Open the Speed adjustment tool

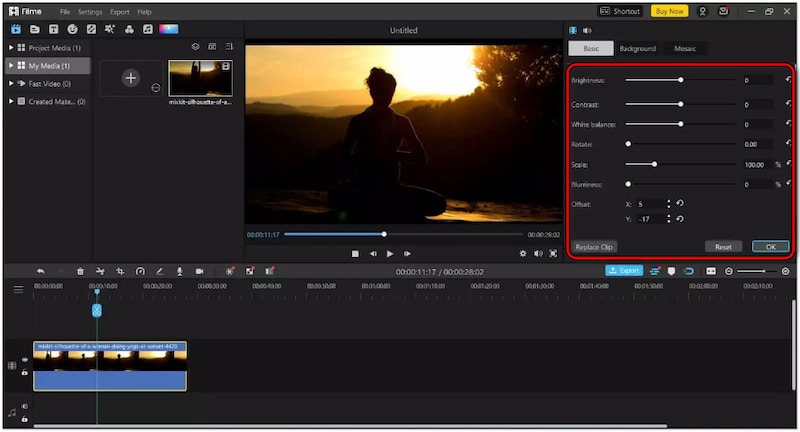[140, 271]
